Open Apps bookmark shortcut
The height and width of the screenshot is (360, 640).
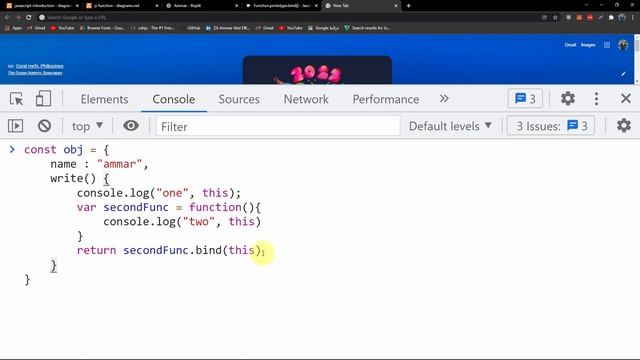pos(13,28)
